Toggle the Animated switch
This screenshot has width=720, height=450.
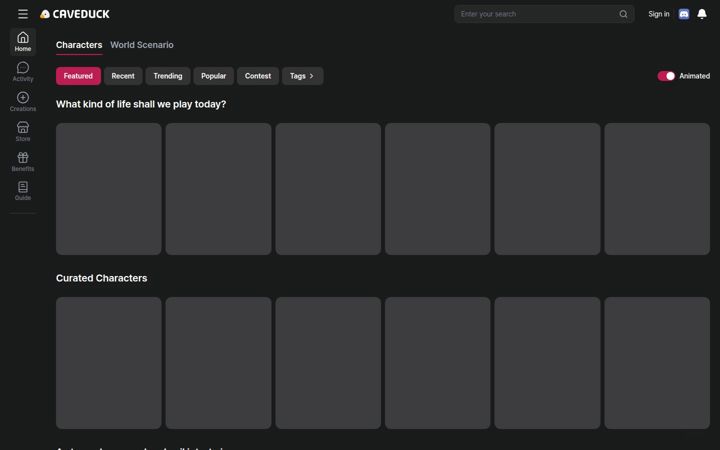[x=666, y=76]
